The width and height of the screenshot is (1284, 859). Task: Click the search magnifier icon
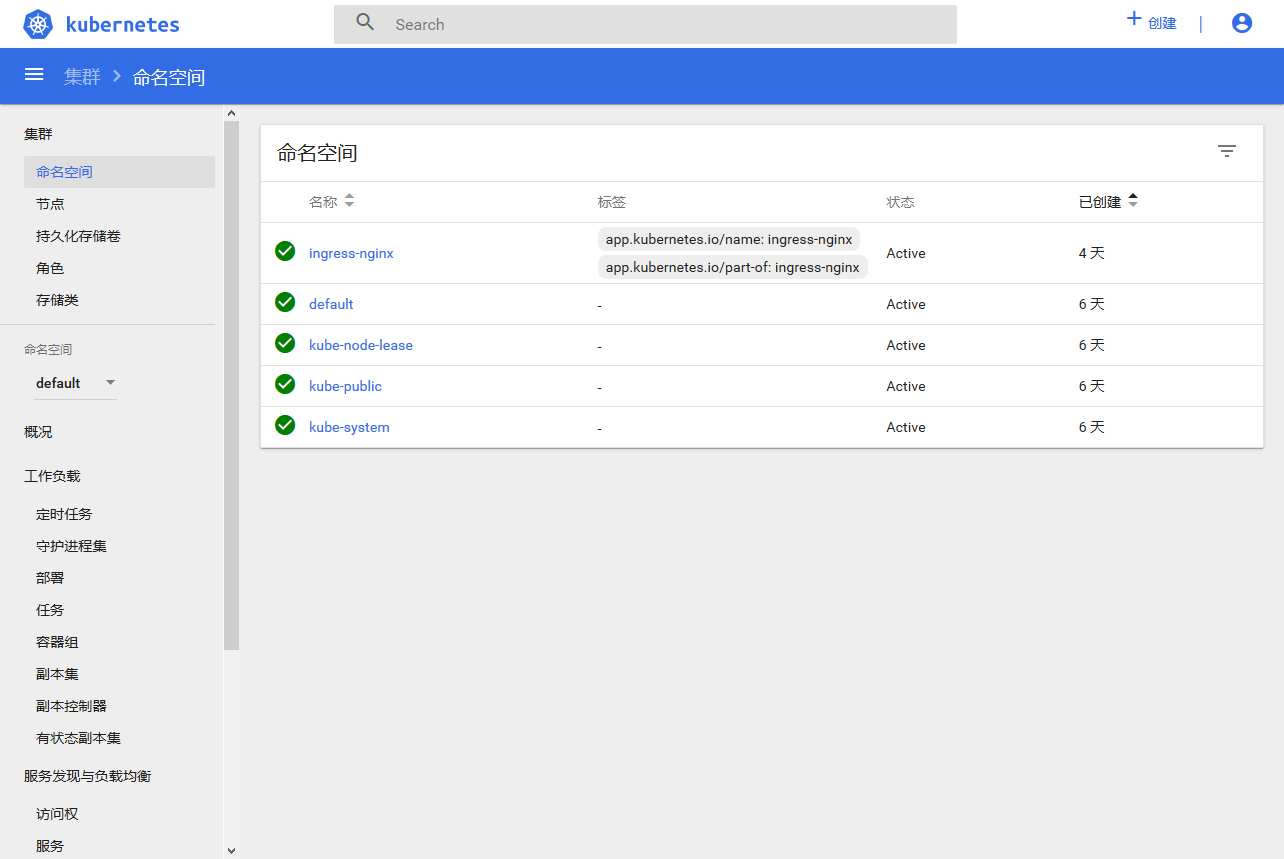365,23
